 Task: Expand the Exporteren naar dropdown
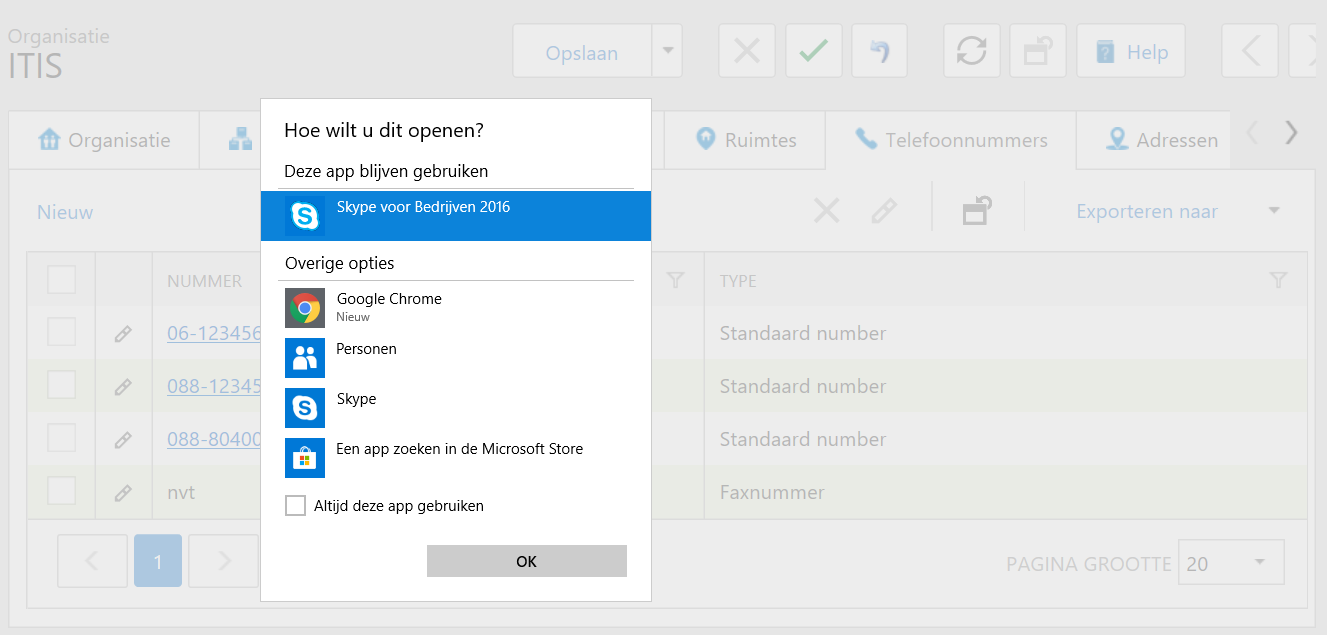tap(1273, 211)
